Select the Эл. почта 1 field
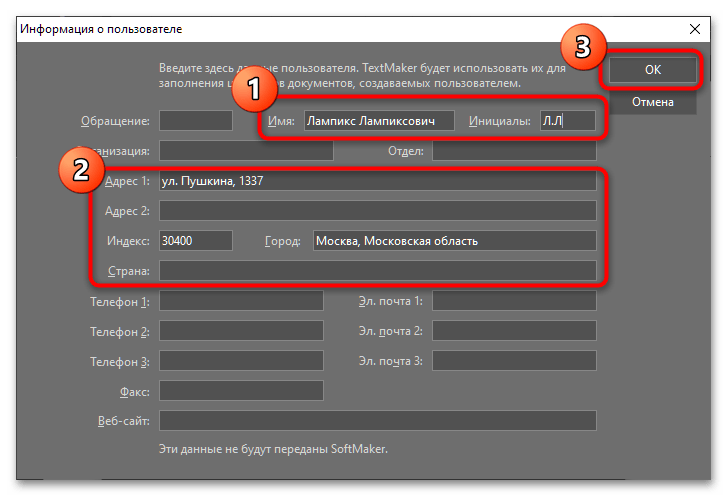 coord(514,301)
